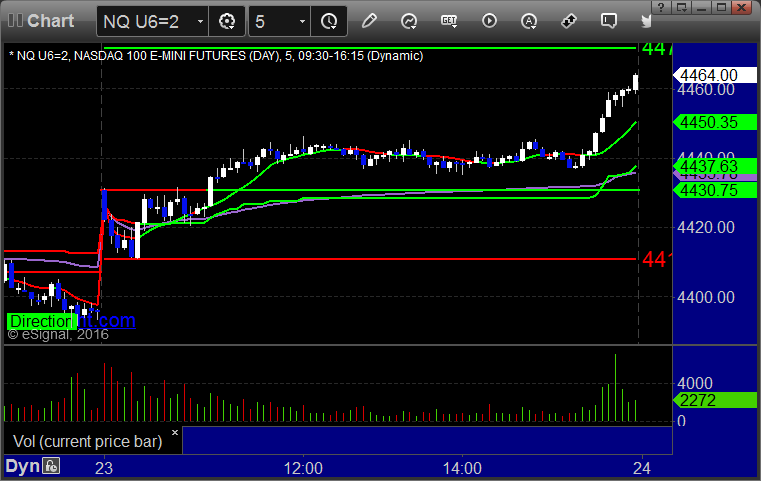The width and height of the screenshot is (761, 481).
Task: Click the 4000 volume axis label
Action: pos(695,383)
